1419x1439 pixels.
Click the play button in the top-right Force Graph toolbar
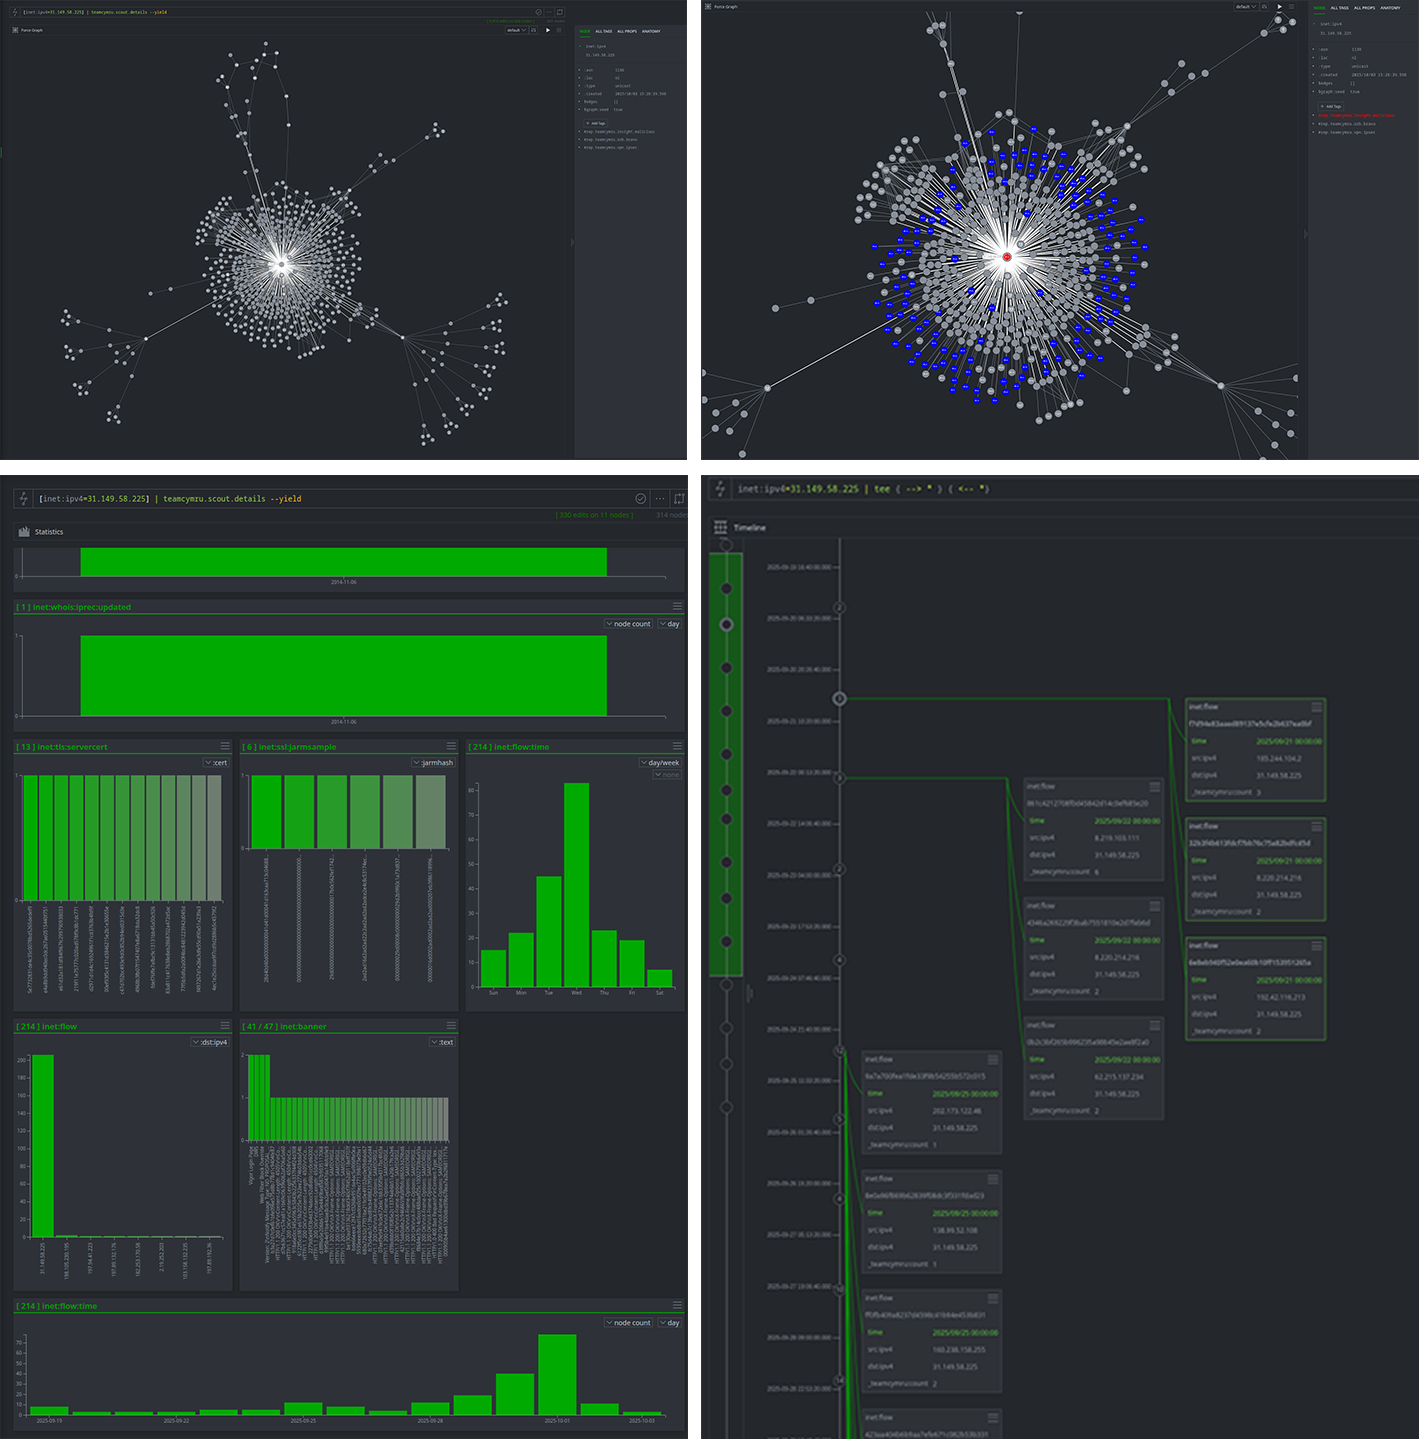click(1279, 6)
